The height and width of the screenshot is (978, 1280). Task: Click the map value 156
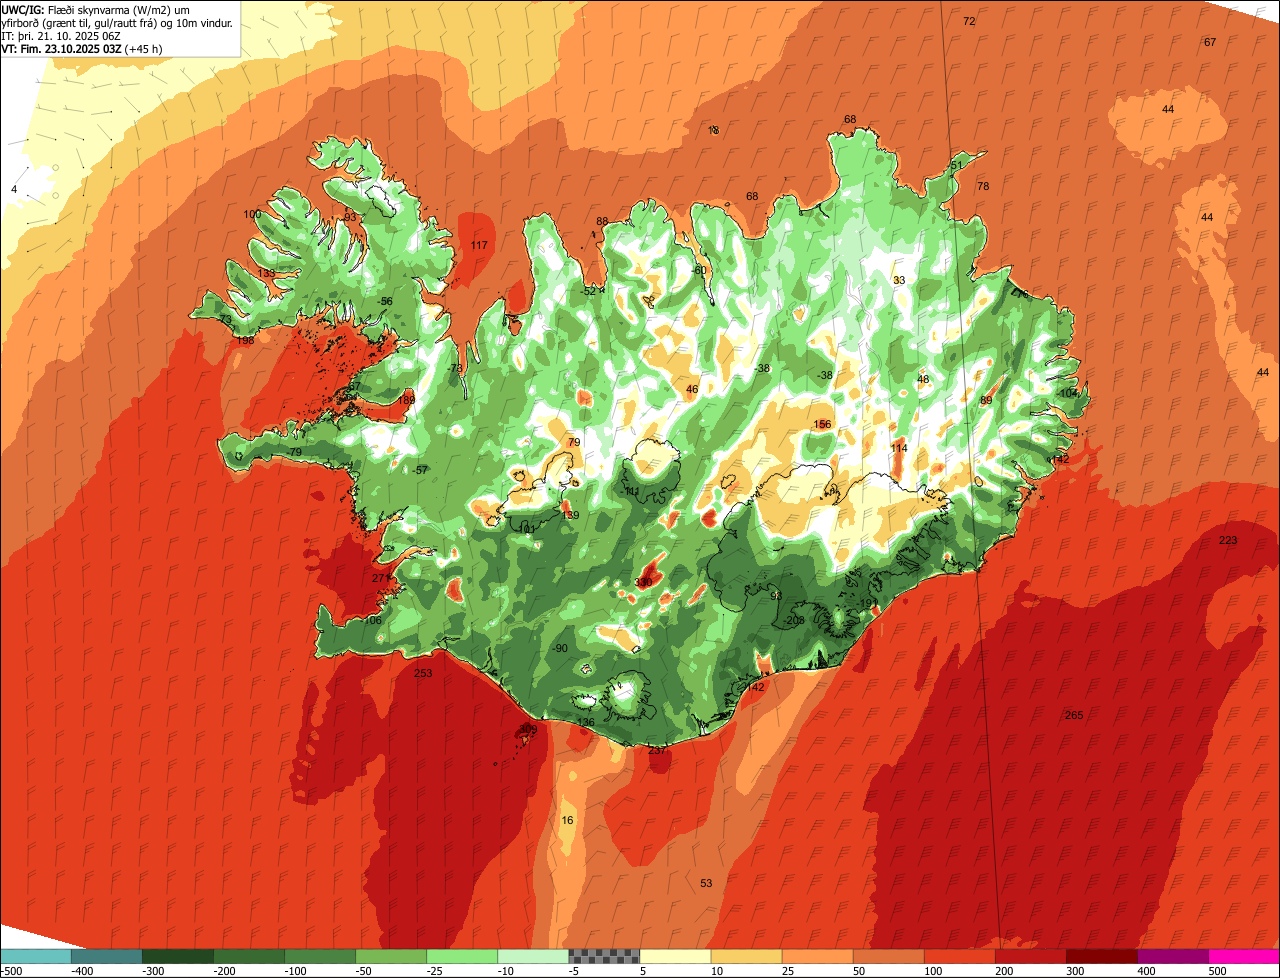(822, 424)
